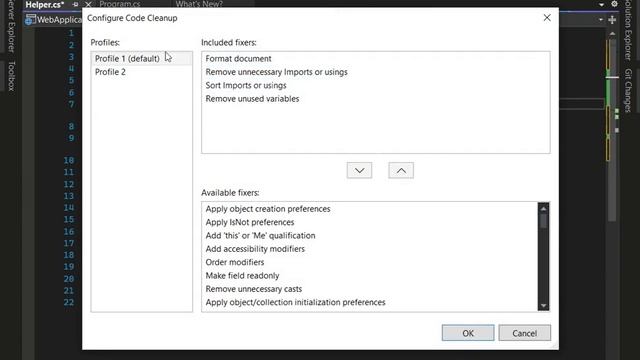640x360 pixels.
Task: Dismiss dialog with Cancel button
Action: [524, 333]
